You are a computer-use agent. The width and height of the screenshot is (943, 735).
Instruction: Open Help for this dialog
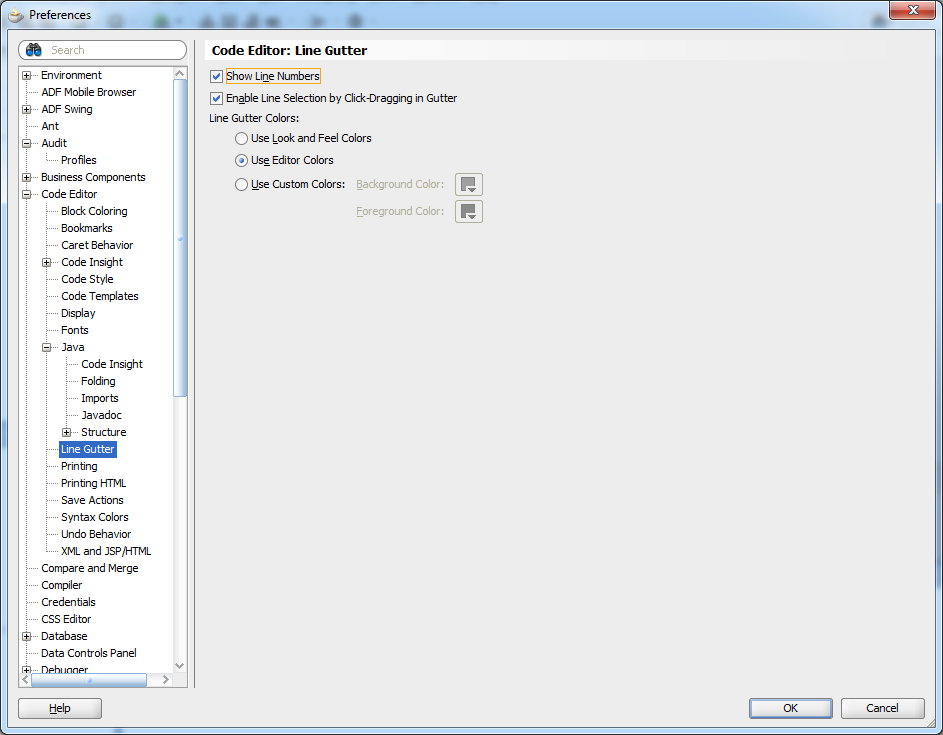click(59, 708)
